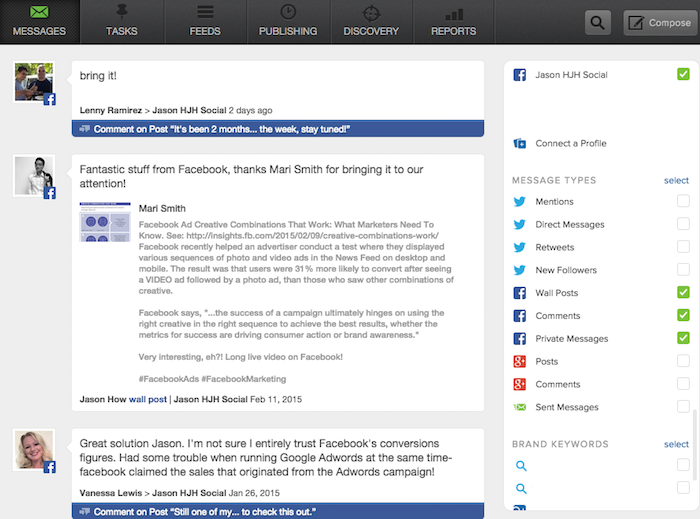Switch to the Tasks tab

coord(122,21)
